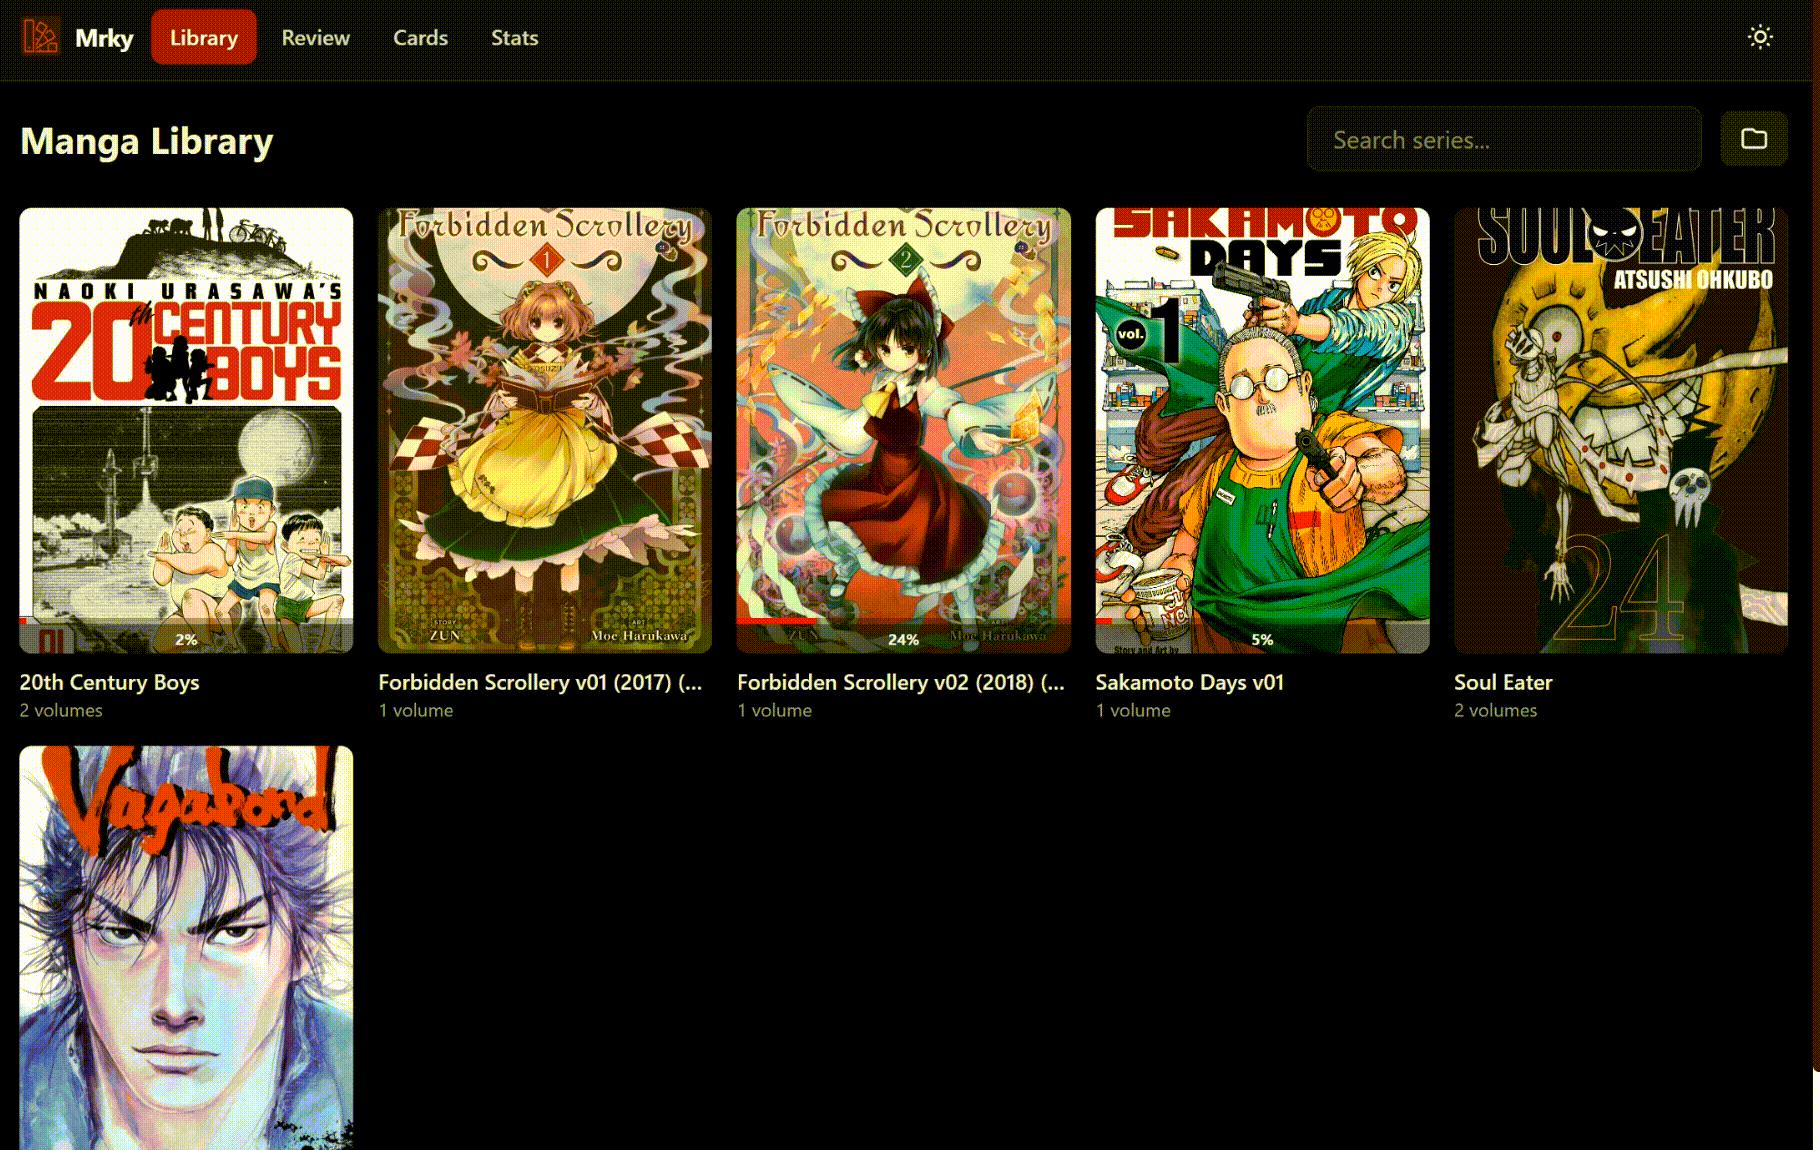The height and width of the screenshot is (1150, 1820).
Task: Open the Stats tab
Action: click(x=514, y=37)
